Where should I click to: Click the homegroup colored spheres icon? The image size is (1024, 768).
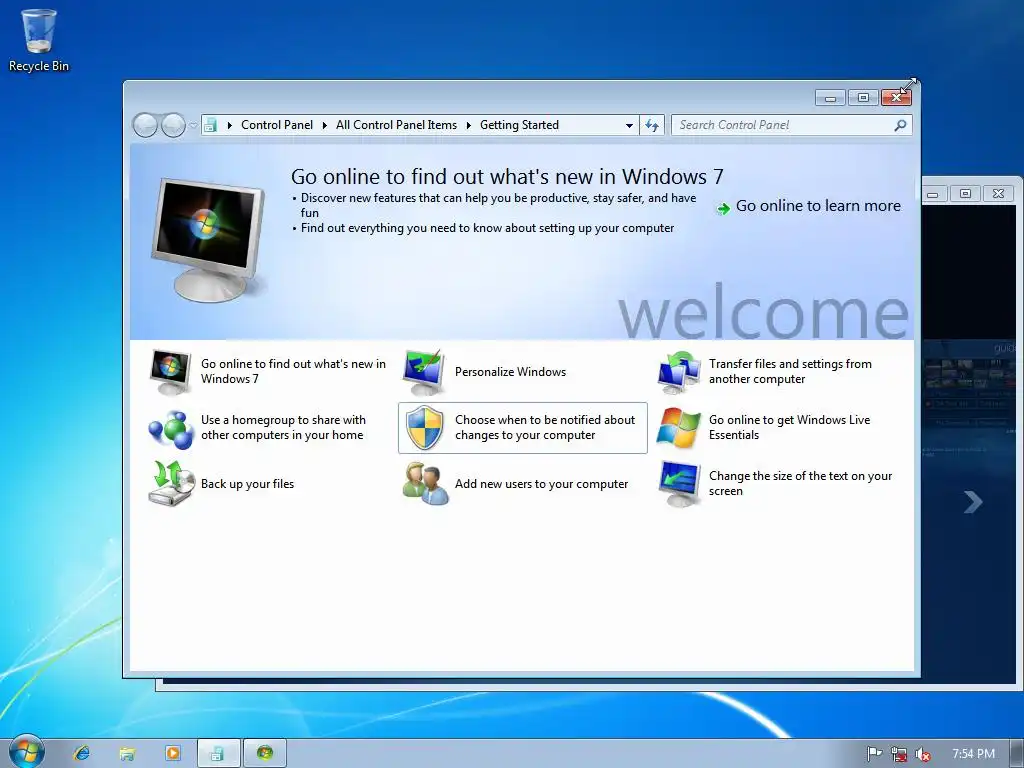170,428
